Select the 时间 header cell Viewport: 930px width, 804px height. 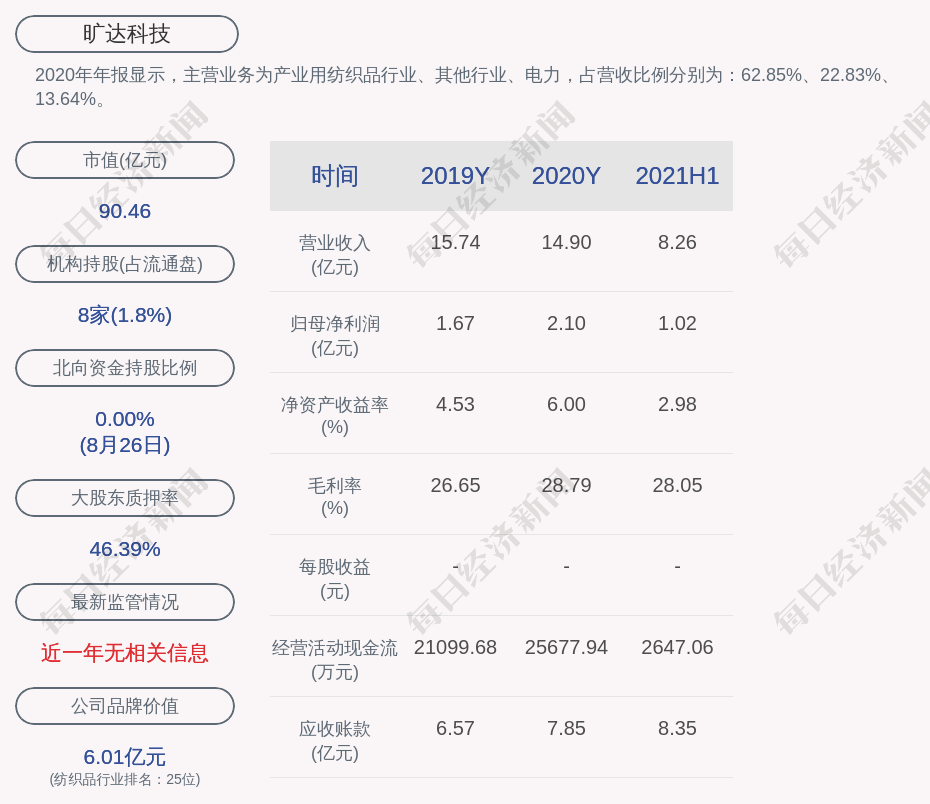pos(335,176)
